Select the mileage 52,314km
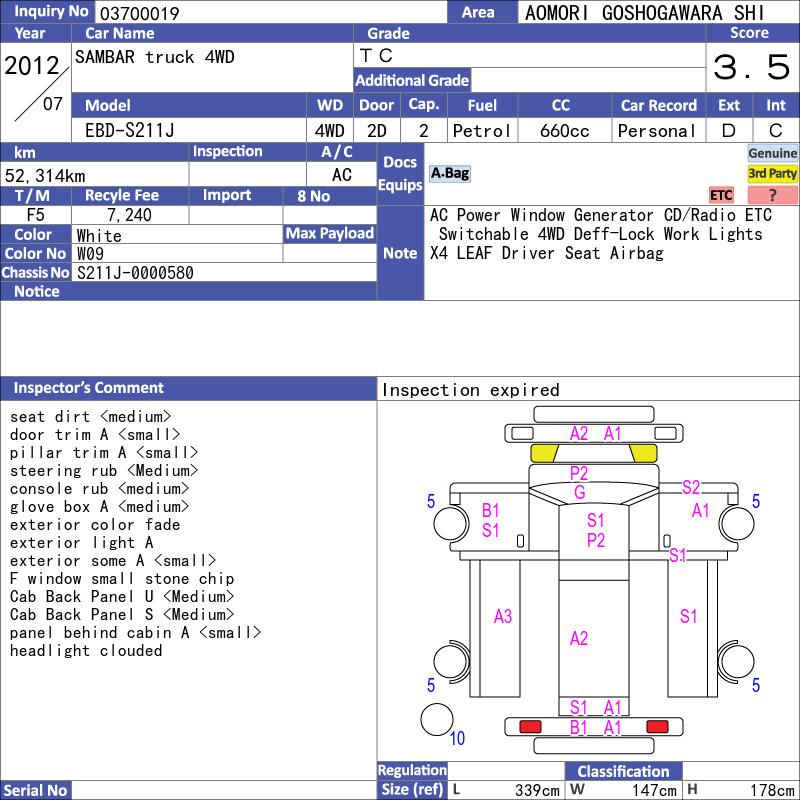 coord(45,176)
